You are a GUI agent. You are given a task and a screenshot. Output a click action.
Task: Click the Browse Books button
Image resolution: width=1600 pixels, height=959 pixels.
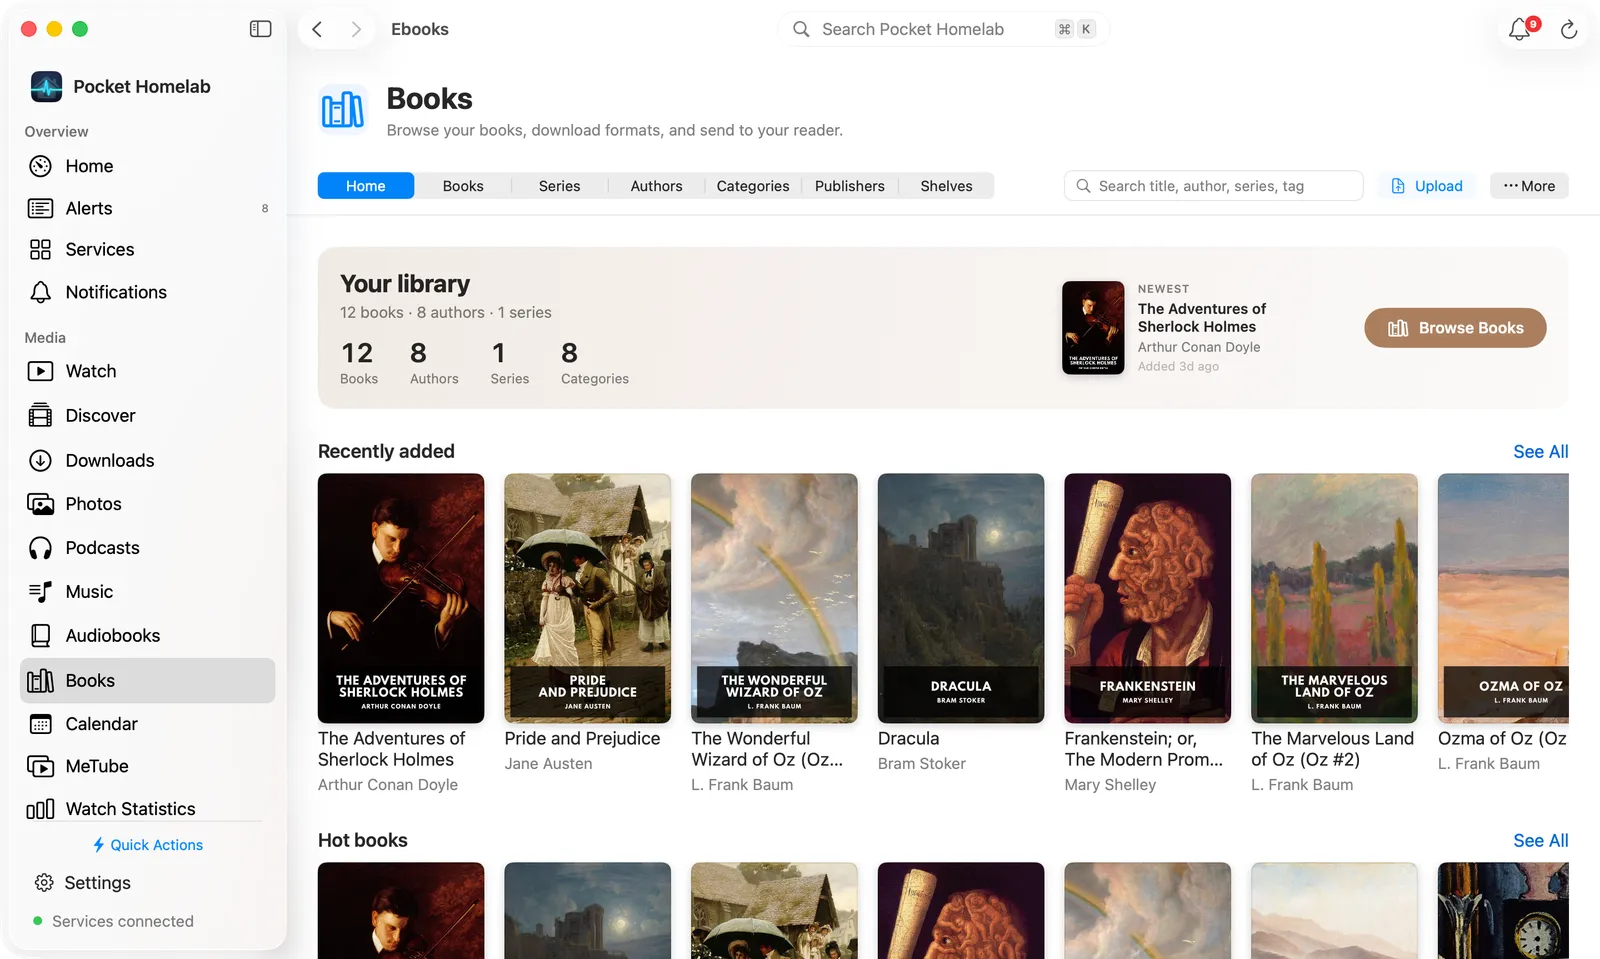[1455, 328]
